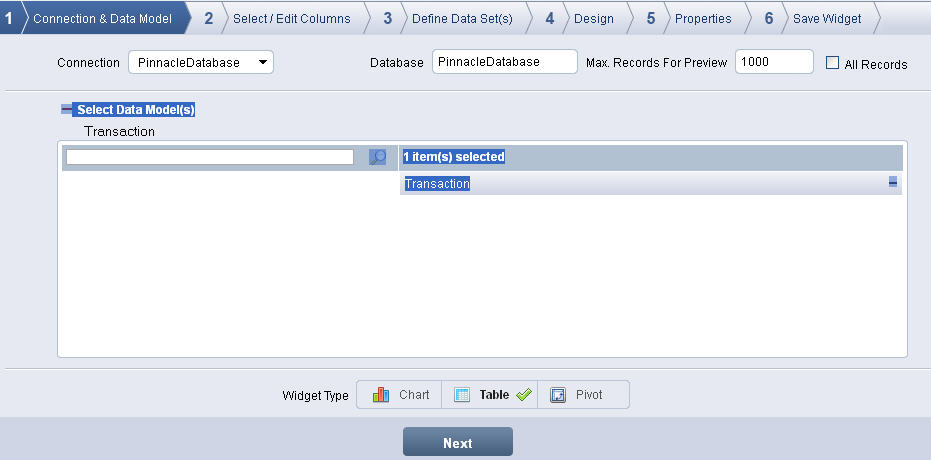This screenshot has height=460, width=931.
Task: Enable the All Records checkbox
Action: tap(832, 63)
